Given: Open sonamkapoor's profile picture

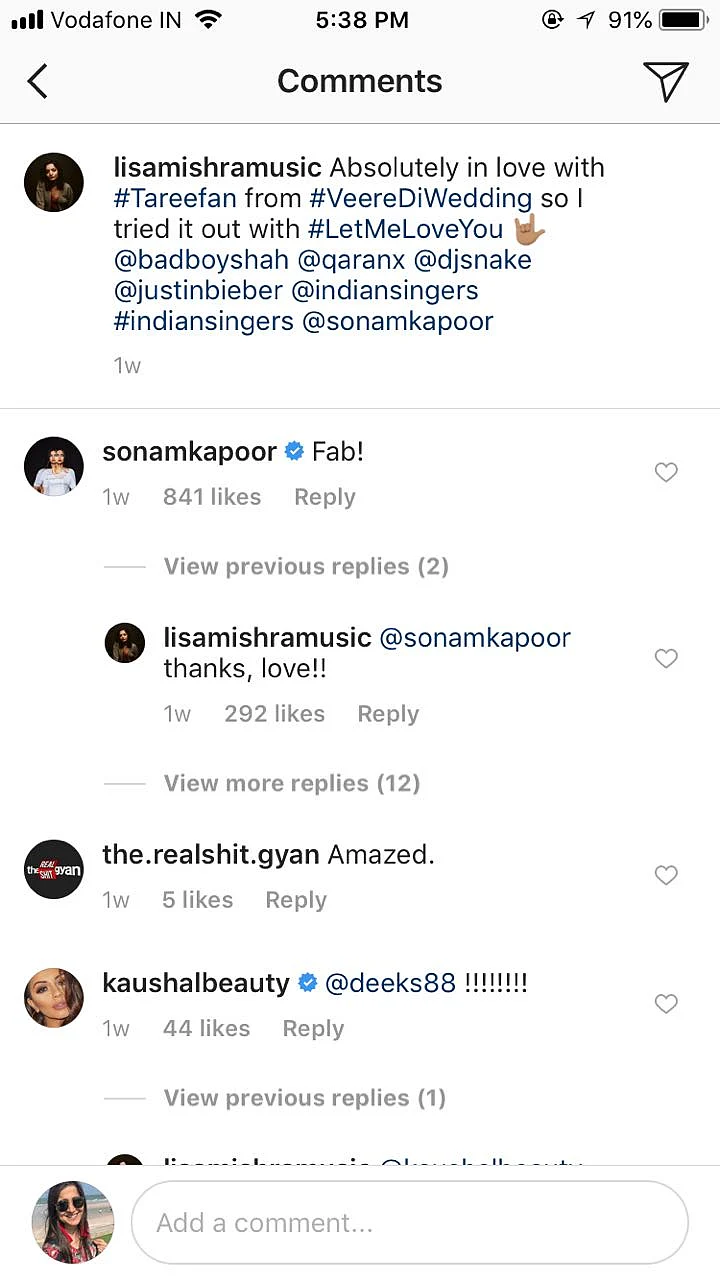Looking at the screenshot, I should [x=53, y=466].
